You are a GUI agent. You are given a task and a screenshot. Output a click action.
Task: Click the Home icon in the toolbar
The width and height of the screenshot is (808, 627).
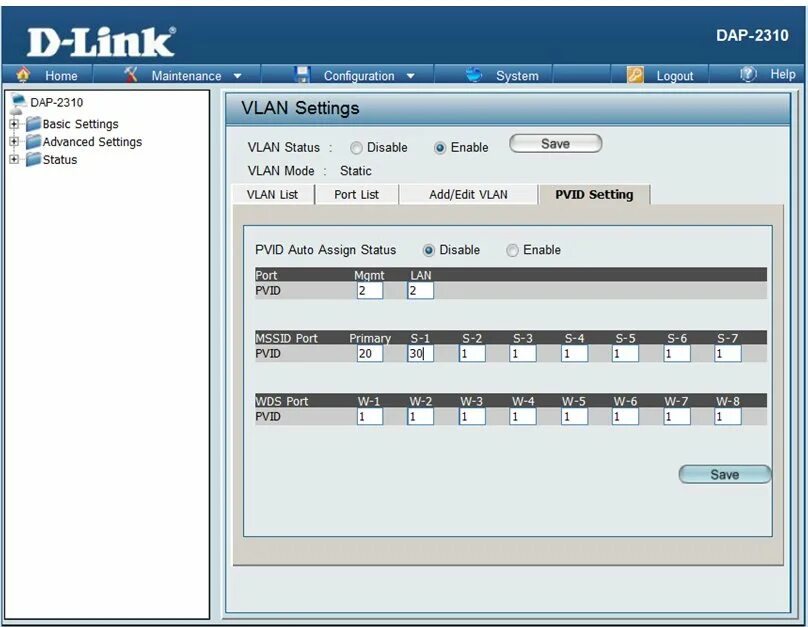pyautogui.click(x=22, y=74)
